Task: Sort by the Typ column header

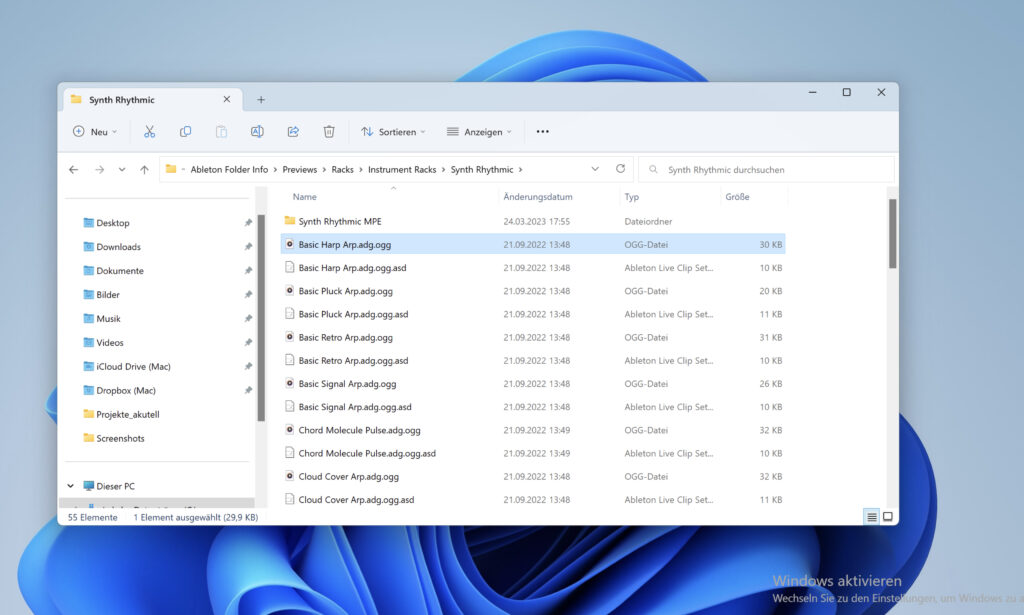Action: point(632,197)
